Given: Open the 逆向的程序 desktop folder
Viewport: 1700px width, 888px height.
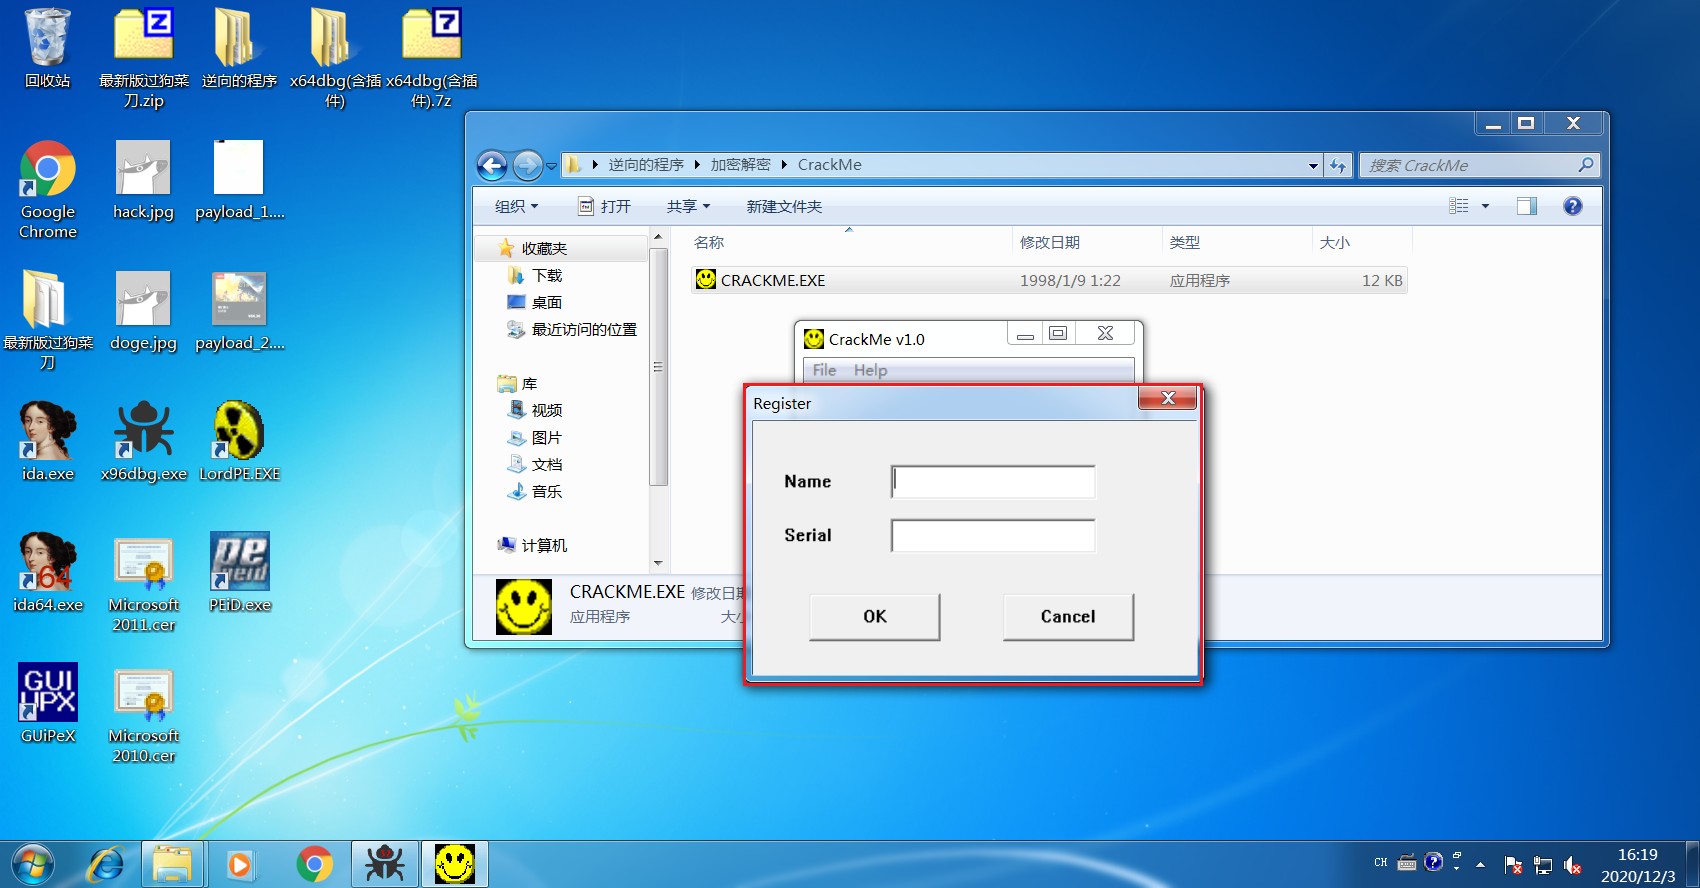Looking at the screenshot, I should point(239,48).
